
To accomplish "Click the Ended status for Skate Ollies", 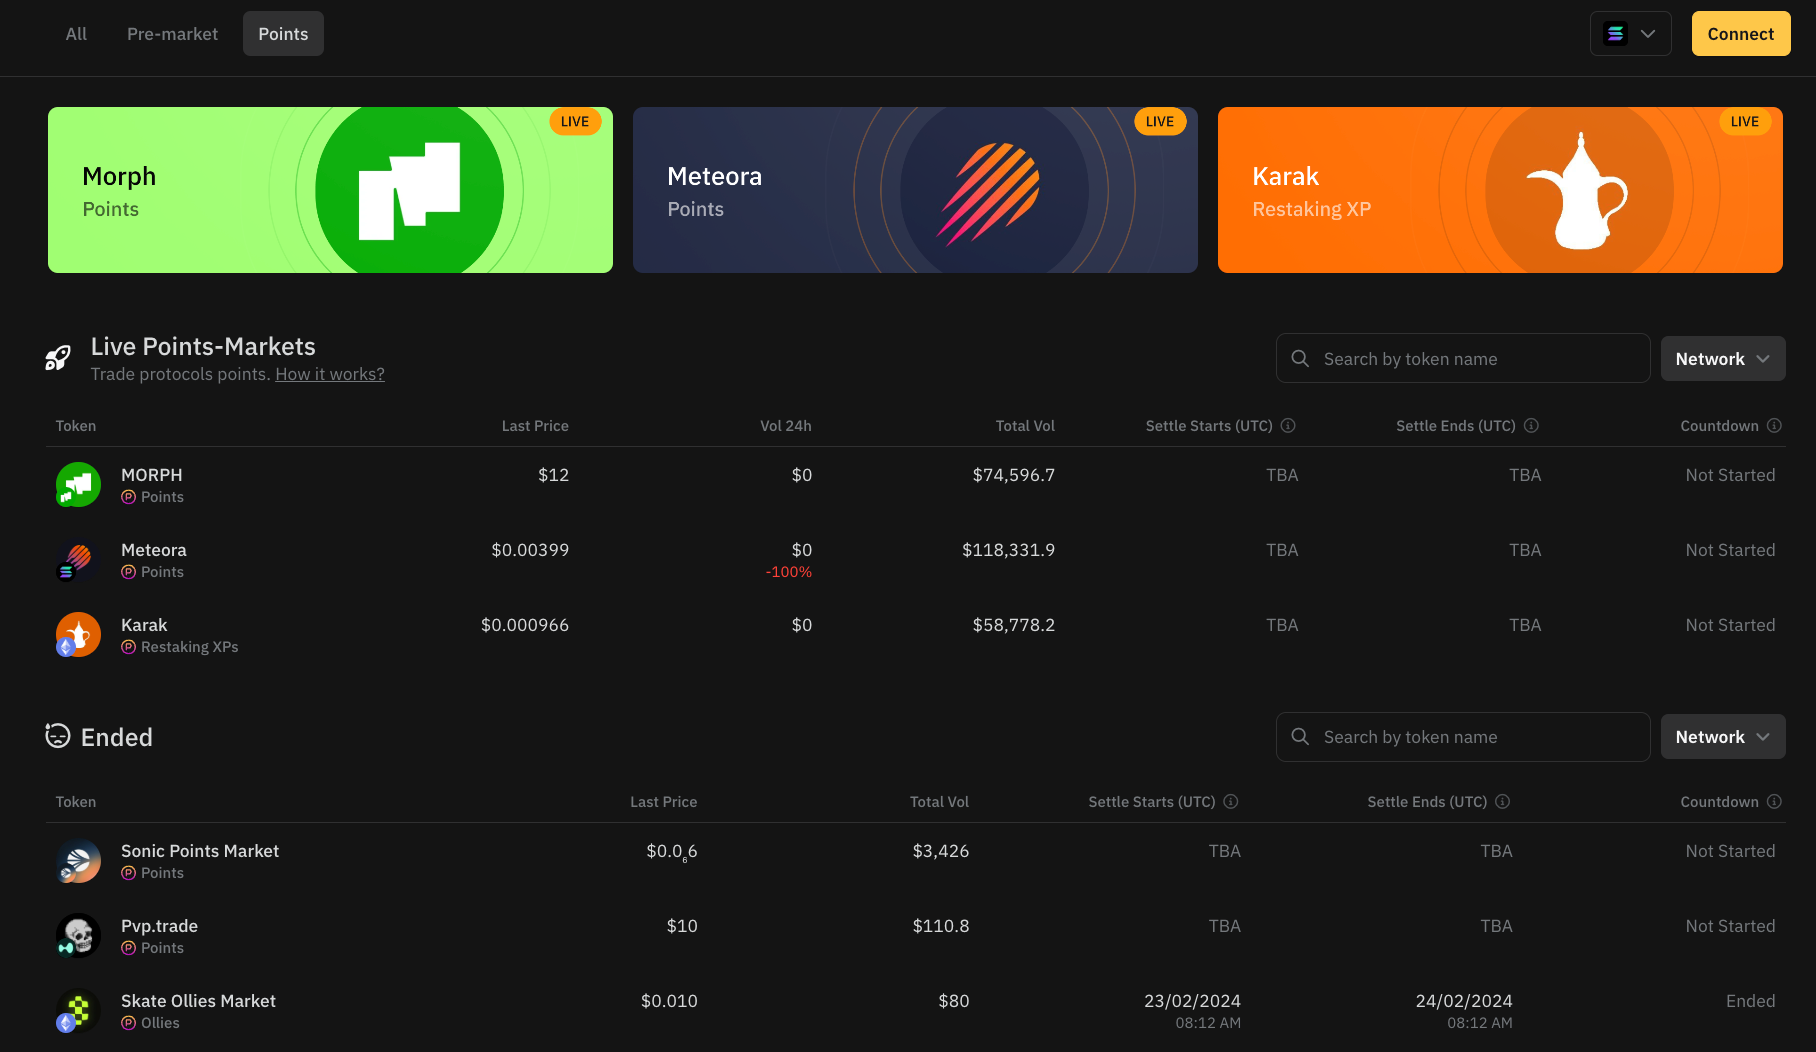I will 1751,1001.
